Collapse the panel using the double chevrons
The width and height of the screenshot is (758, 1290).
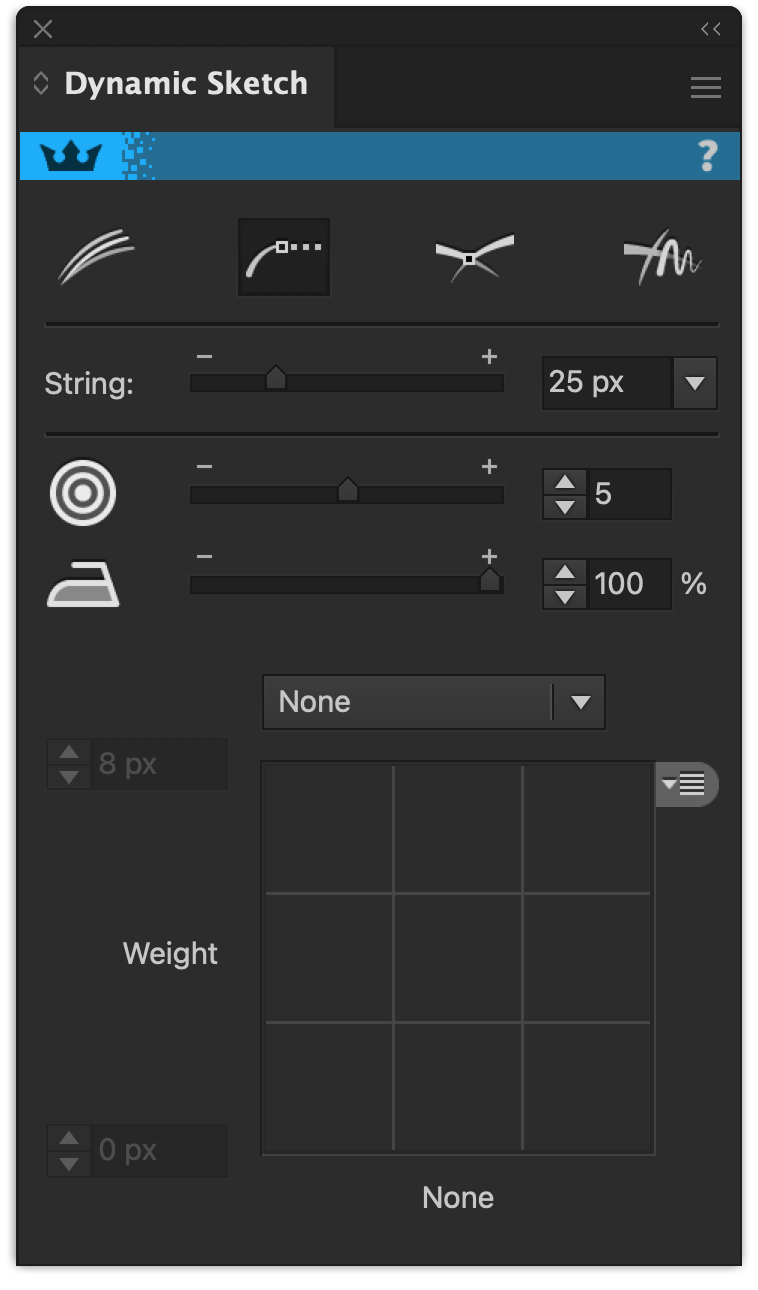[712, 29]
